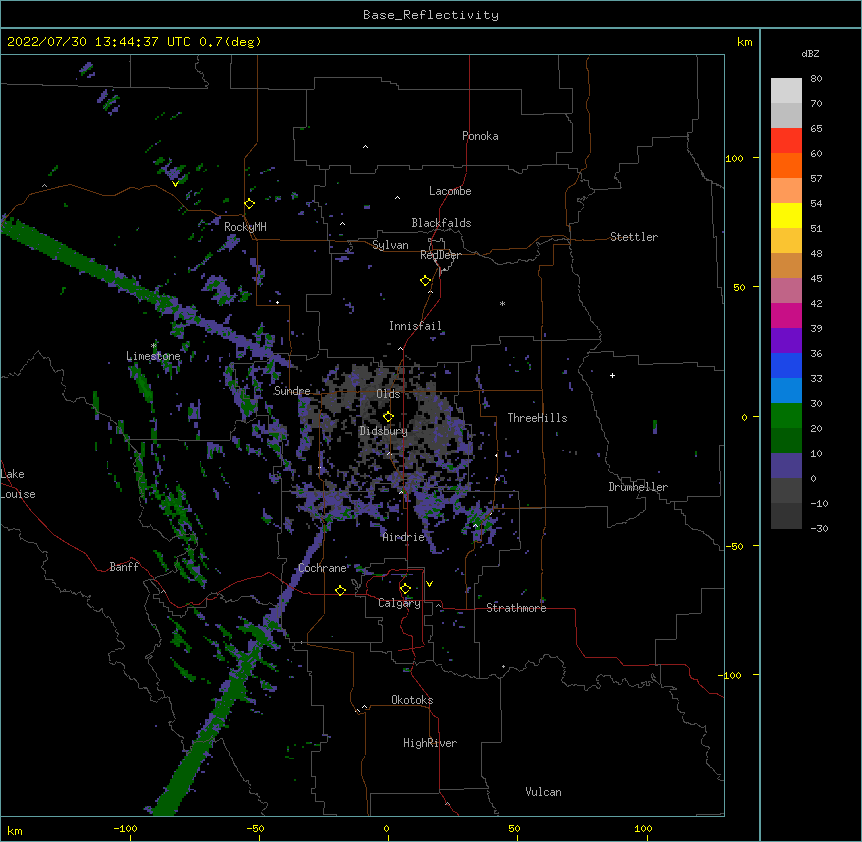Click the Limestone label

[153, 356]
